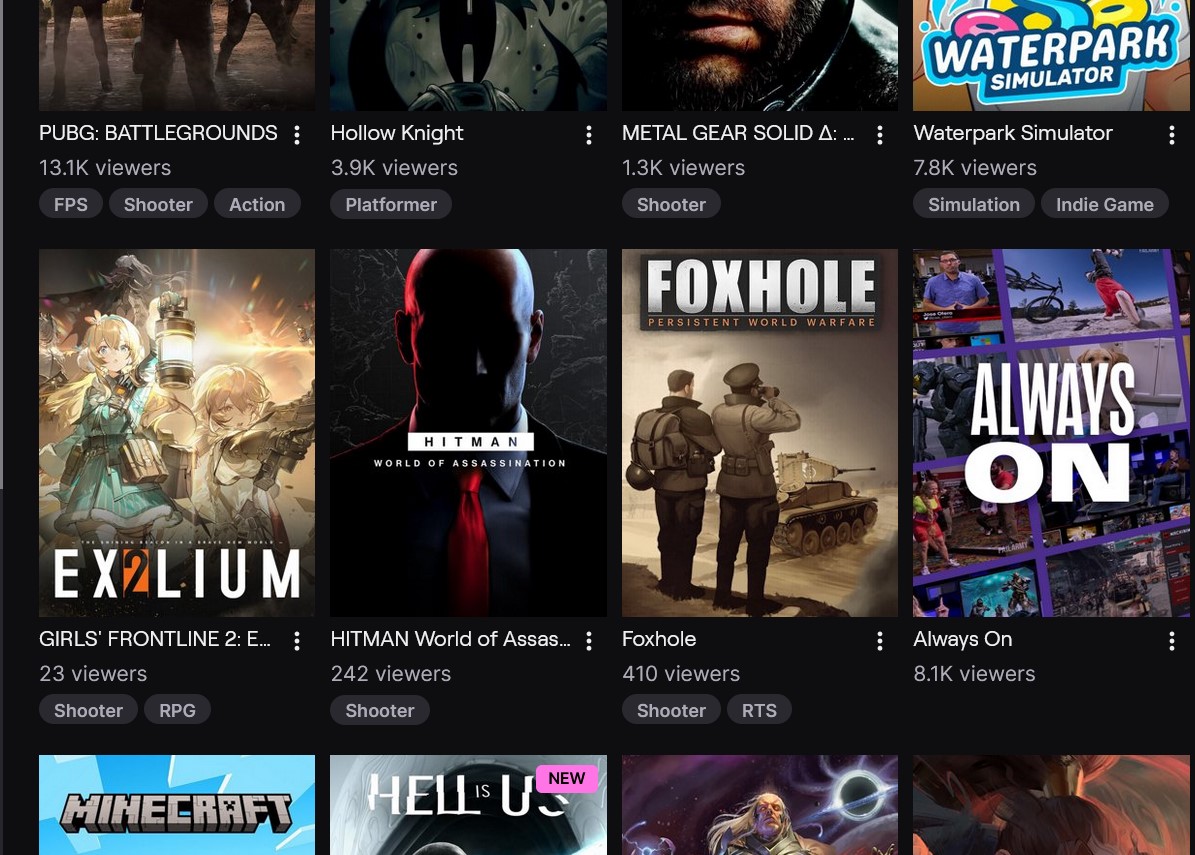Open options menu for Always On
Screen dimensions: 1195x855
[x=1172, y=641]
